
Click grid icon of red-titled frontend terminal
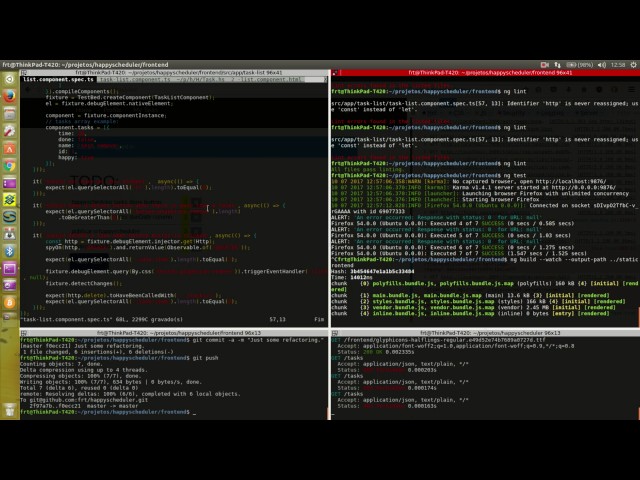click(335, 73)
